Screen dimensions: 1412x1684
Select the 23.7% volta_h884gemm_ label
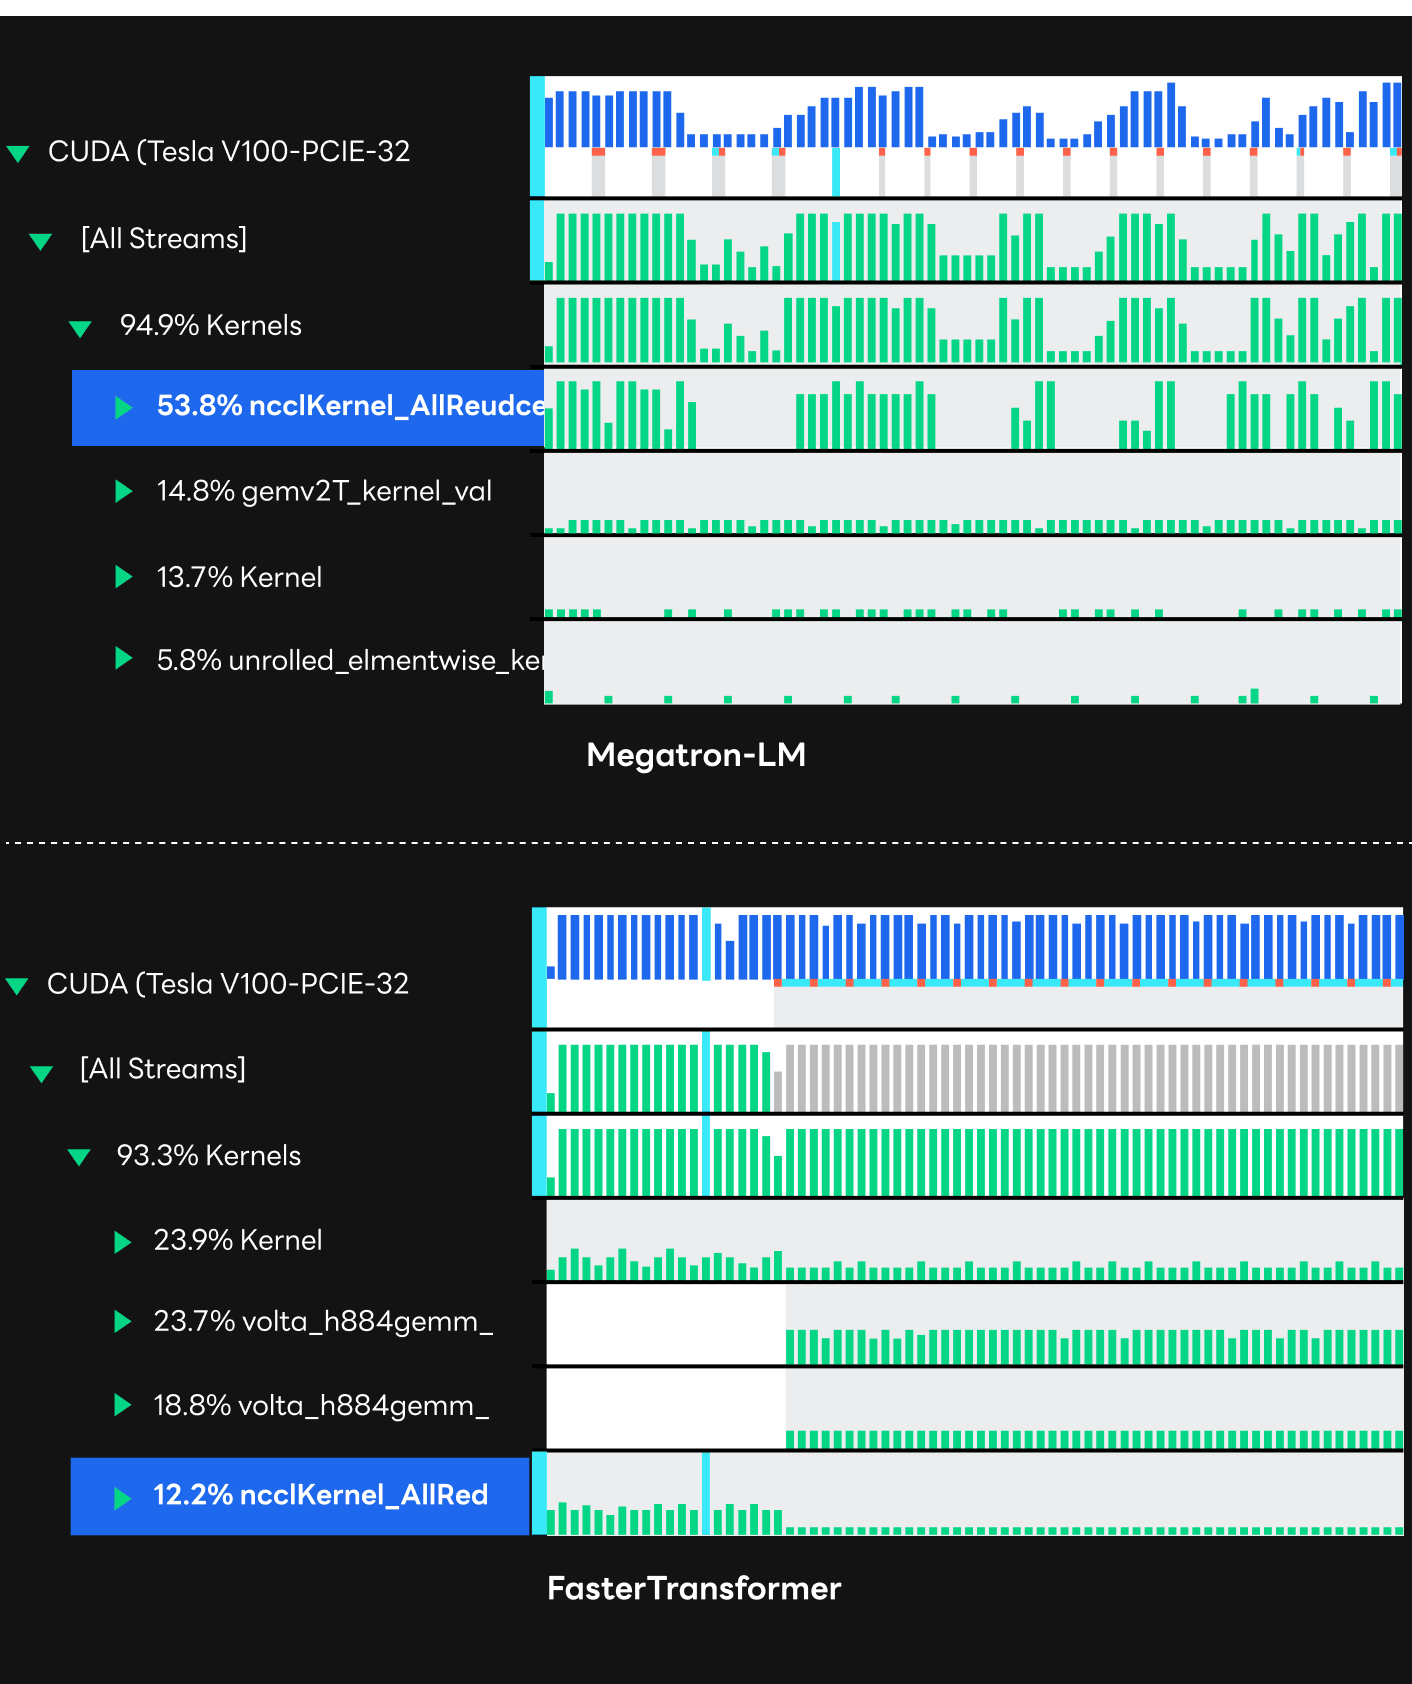click(x=323, y=1321)
